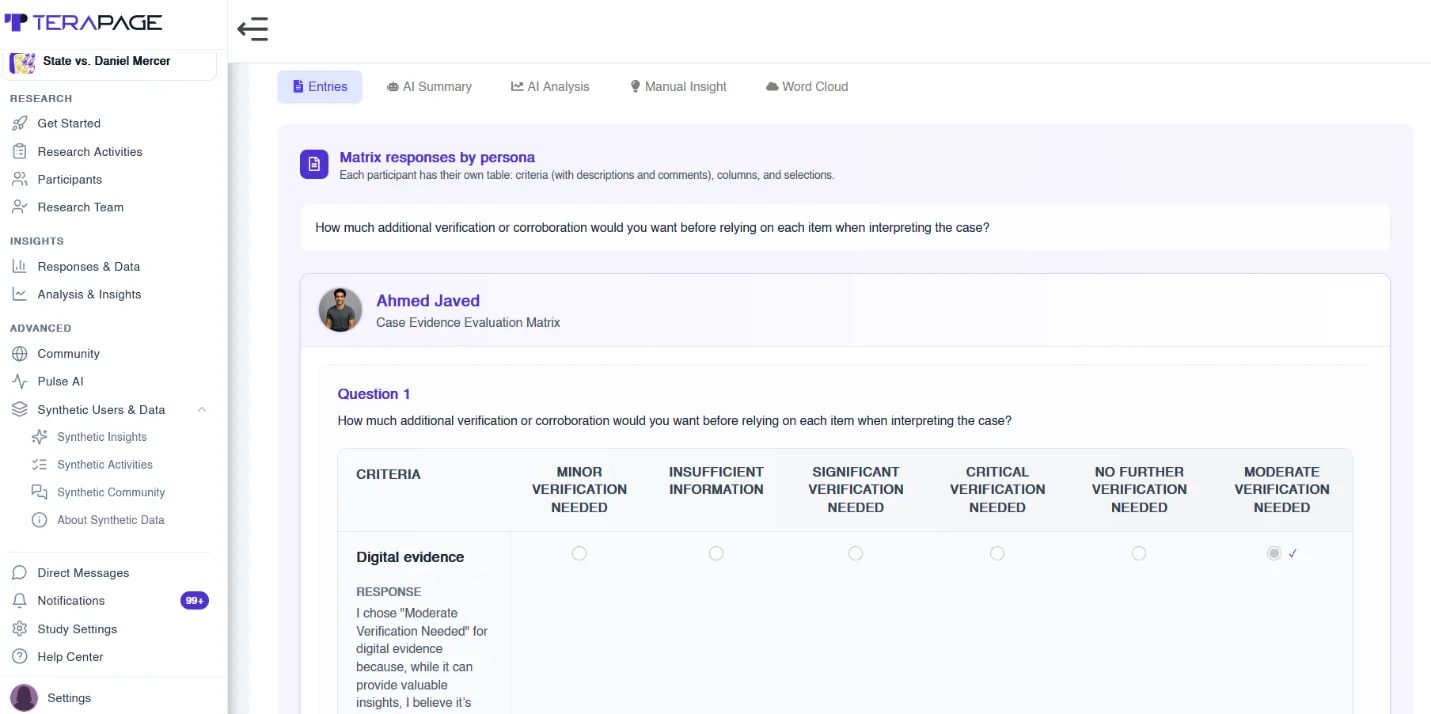Click the Synthetic Community chat icon
The width and height of the screenshot is (1431, 714).
[x=40, y=492]
